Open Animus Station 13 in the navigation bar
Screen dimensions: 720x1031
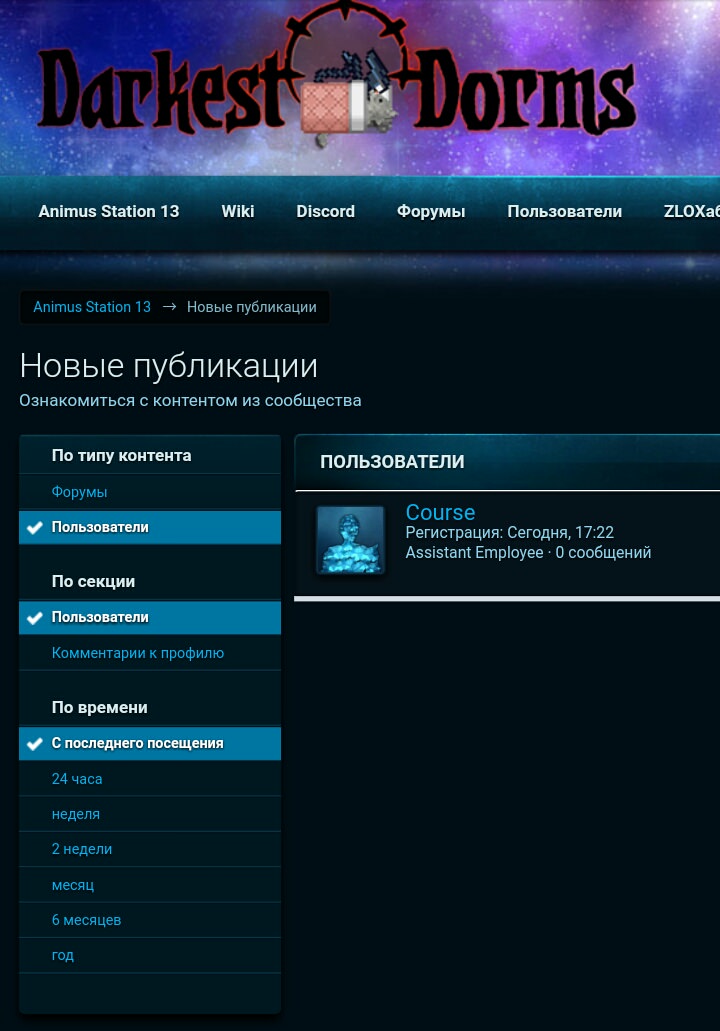coord(108,211)
